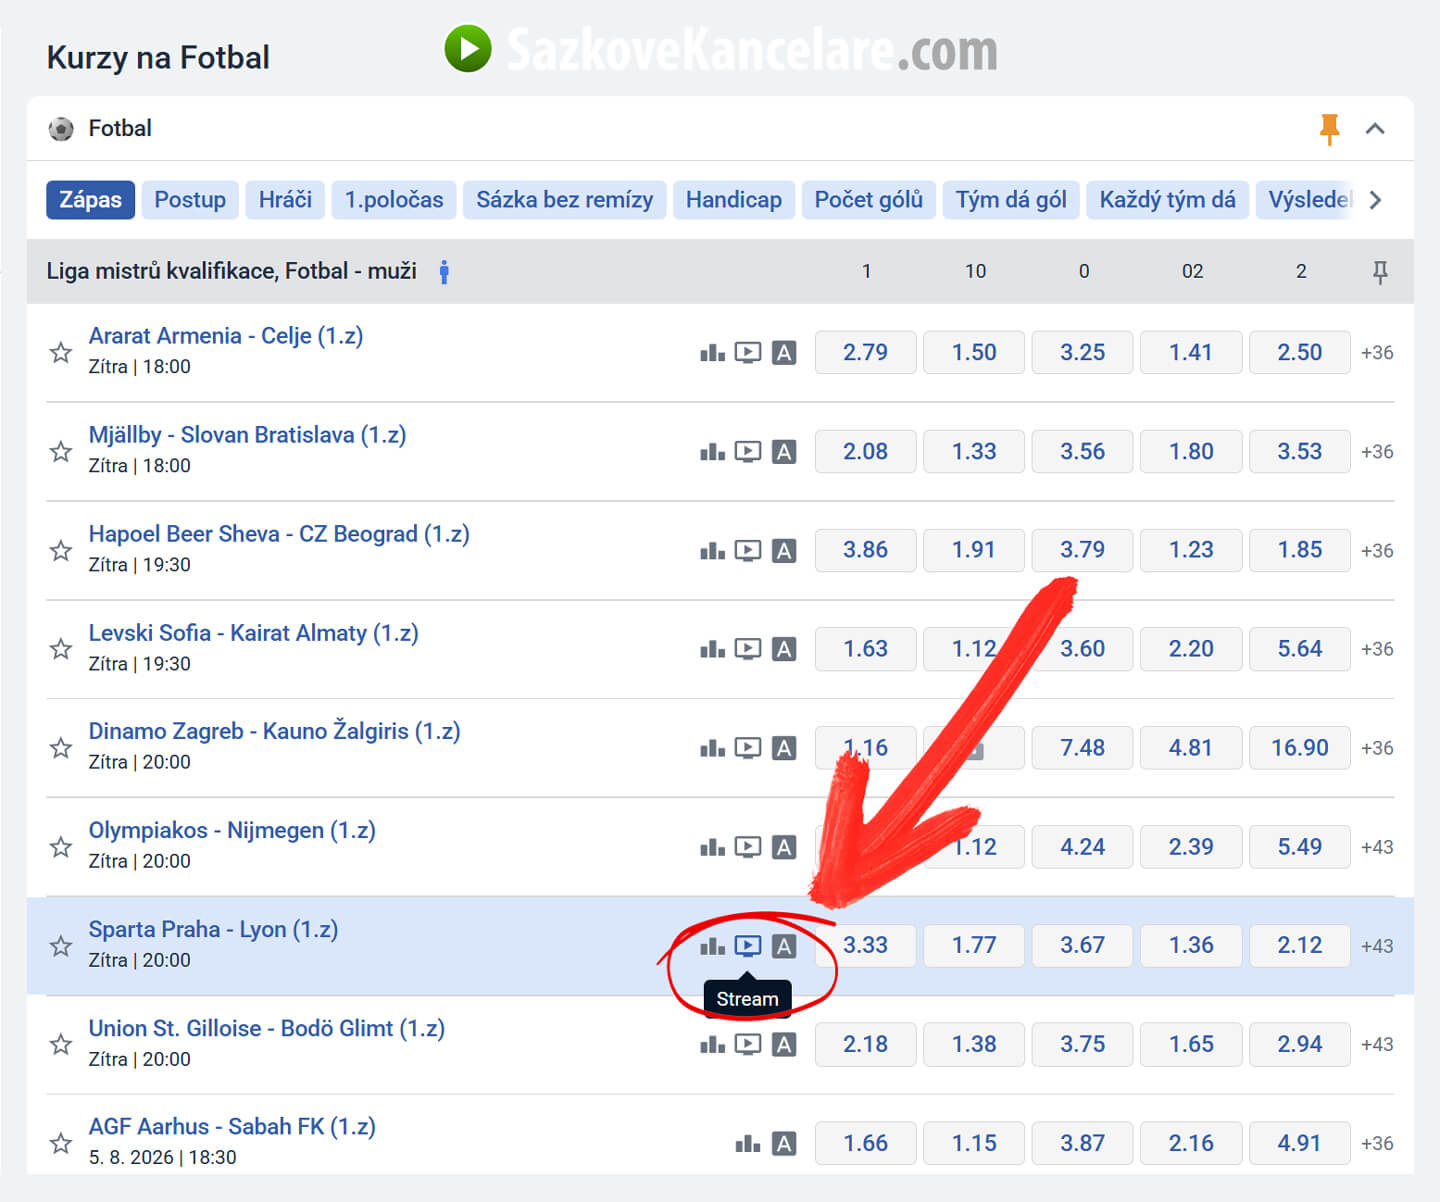Click the A icon for Levski Sofia - Kairat Almaty

pyautogui.click(x=784, y=649)
